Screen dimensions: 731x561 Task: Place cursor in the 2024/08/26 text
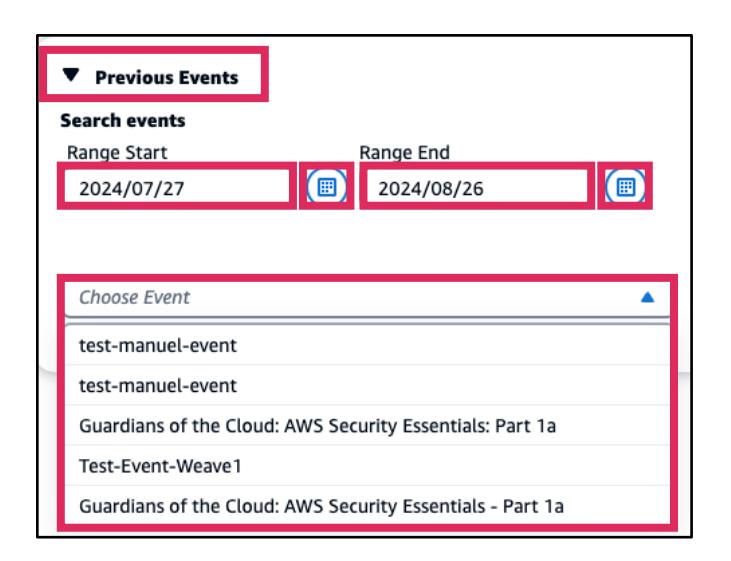[420, 188]
